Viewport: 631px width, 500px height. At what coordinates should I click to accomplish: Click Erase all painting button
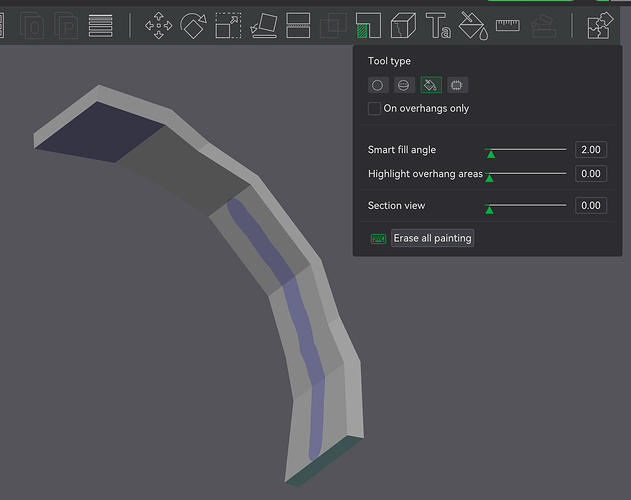point(432,238)
